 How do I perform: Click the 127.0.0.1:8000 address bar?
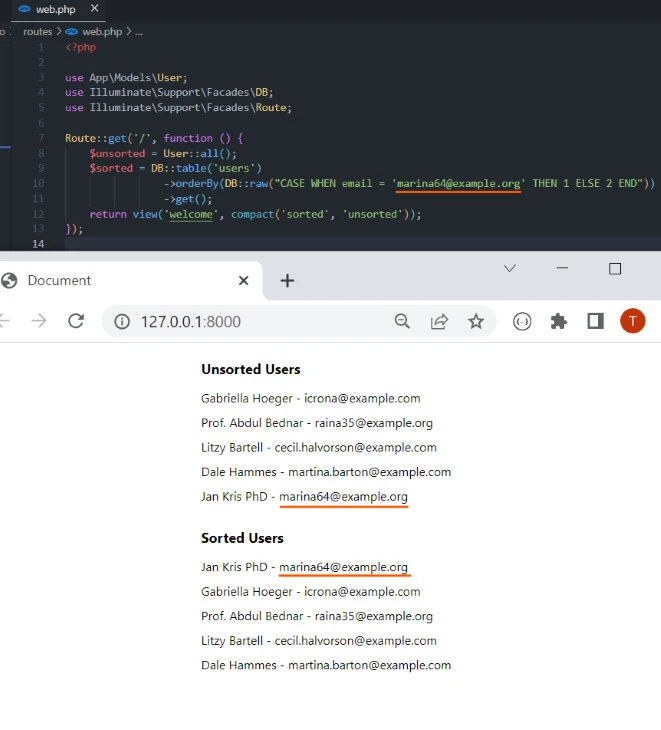250,321
